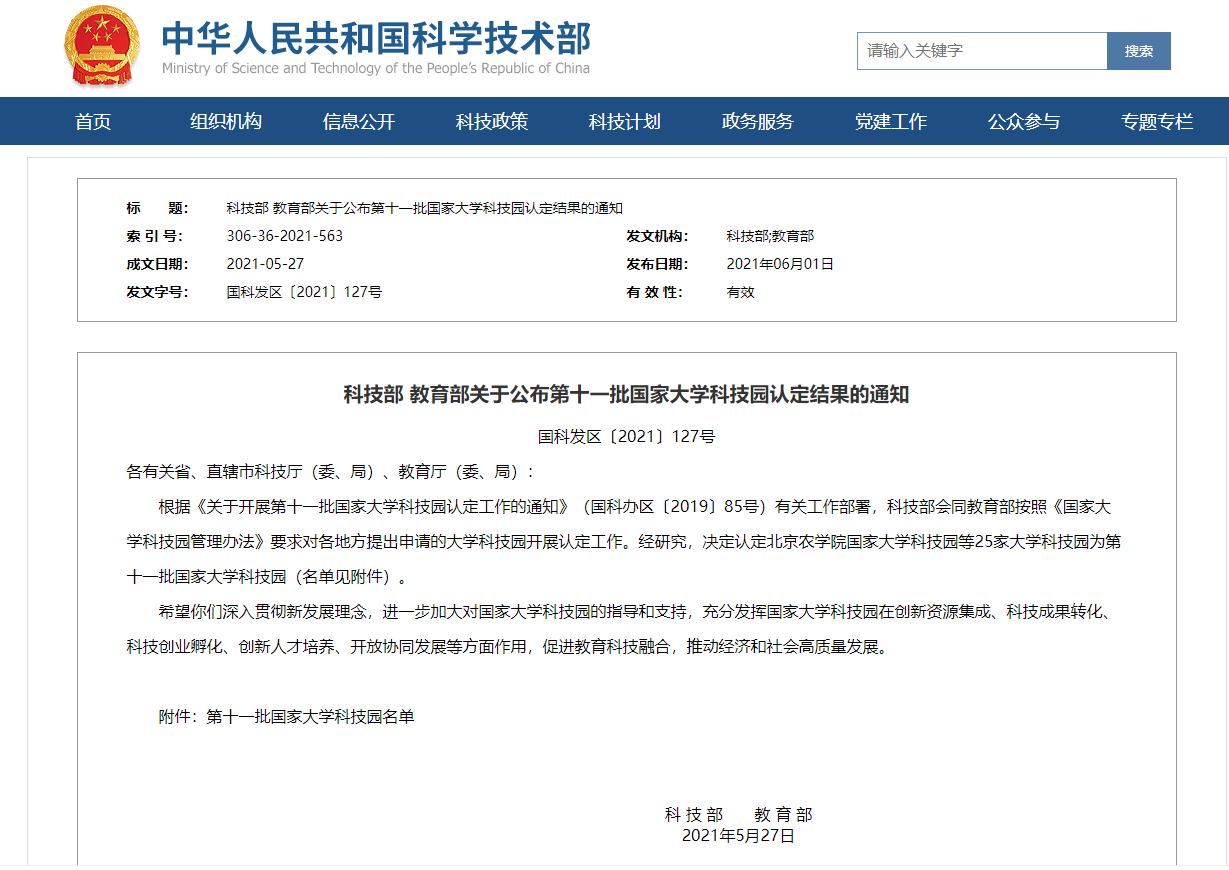Click the 中华人民共和国科学技术部 site title

coord(376,37)
